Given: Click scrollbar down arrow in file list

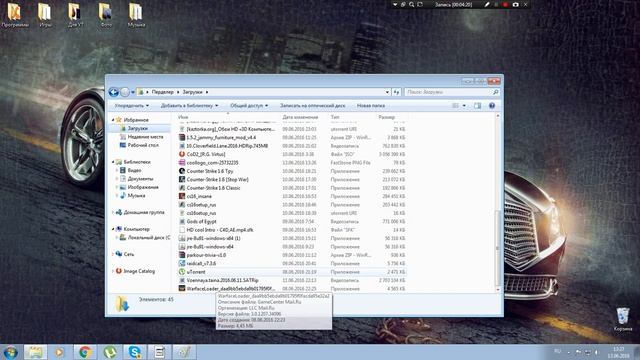Looking at the screenshot, I should pyautogui.click(x=497, y=289).
